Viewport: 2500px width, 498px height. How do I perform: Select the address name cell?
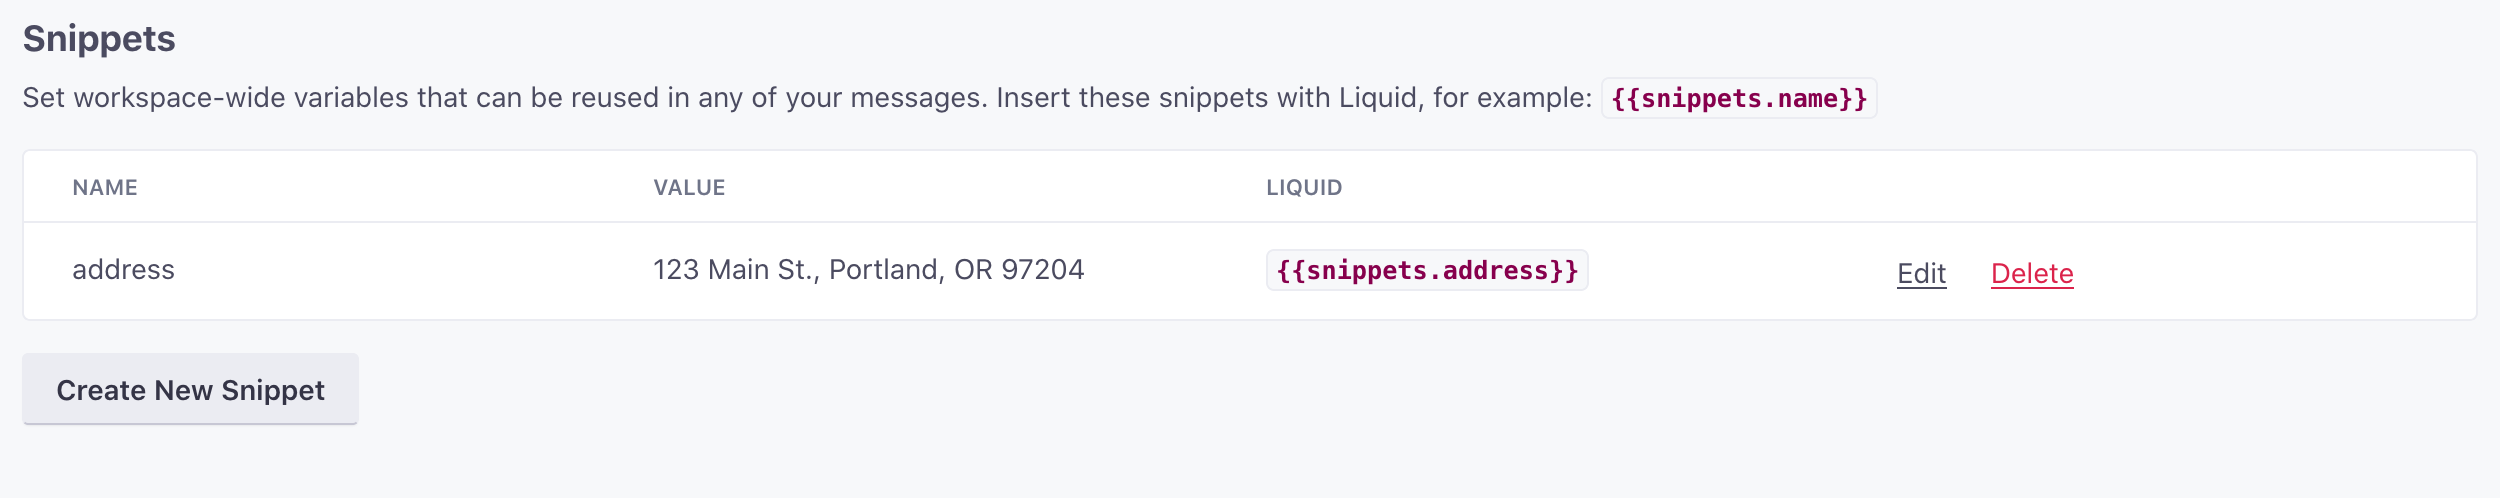point(123,270)
